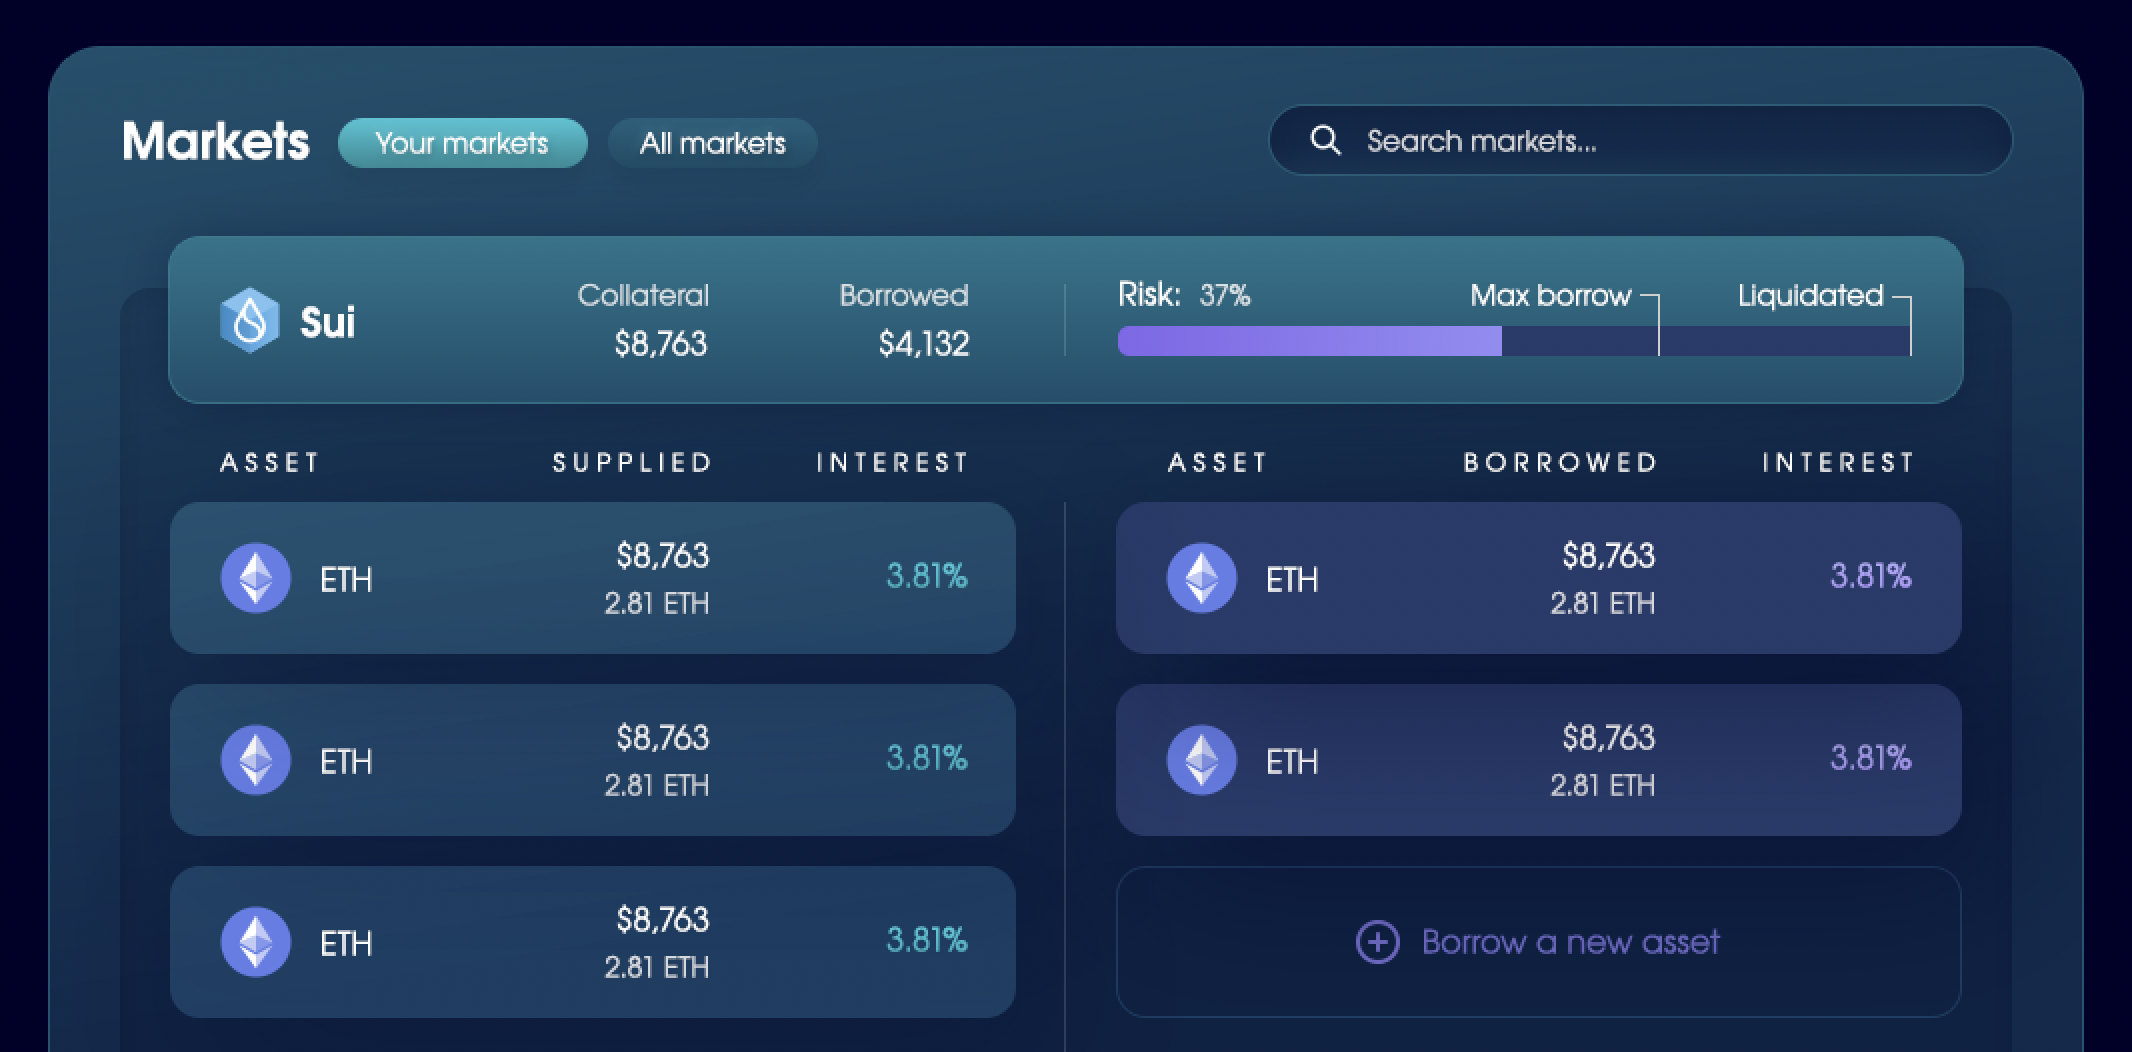Click the purple Risk progress bar

tap(1309, 341)
